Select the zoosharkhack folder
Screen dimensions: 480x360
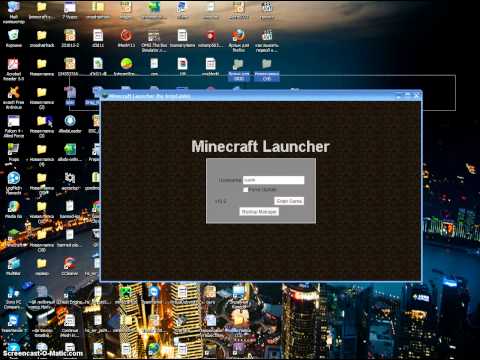point(42,38)
